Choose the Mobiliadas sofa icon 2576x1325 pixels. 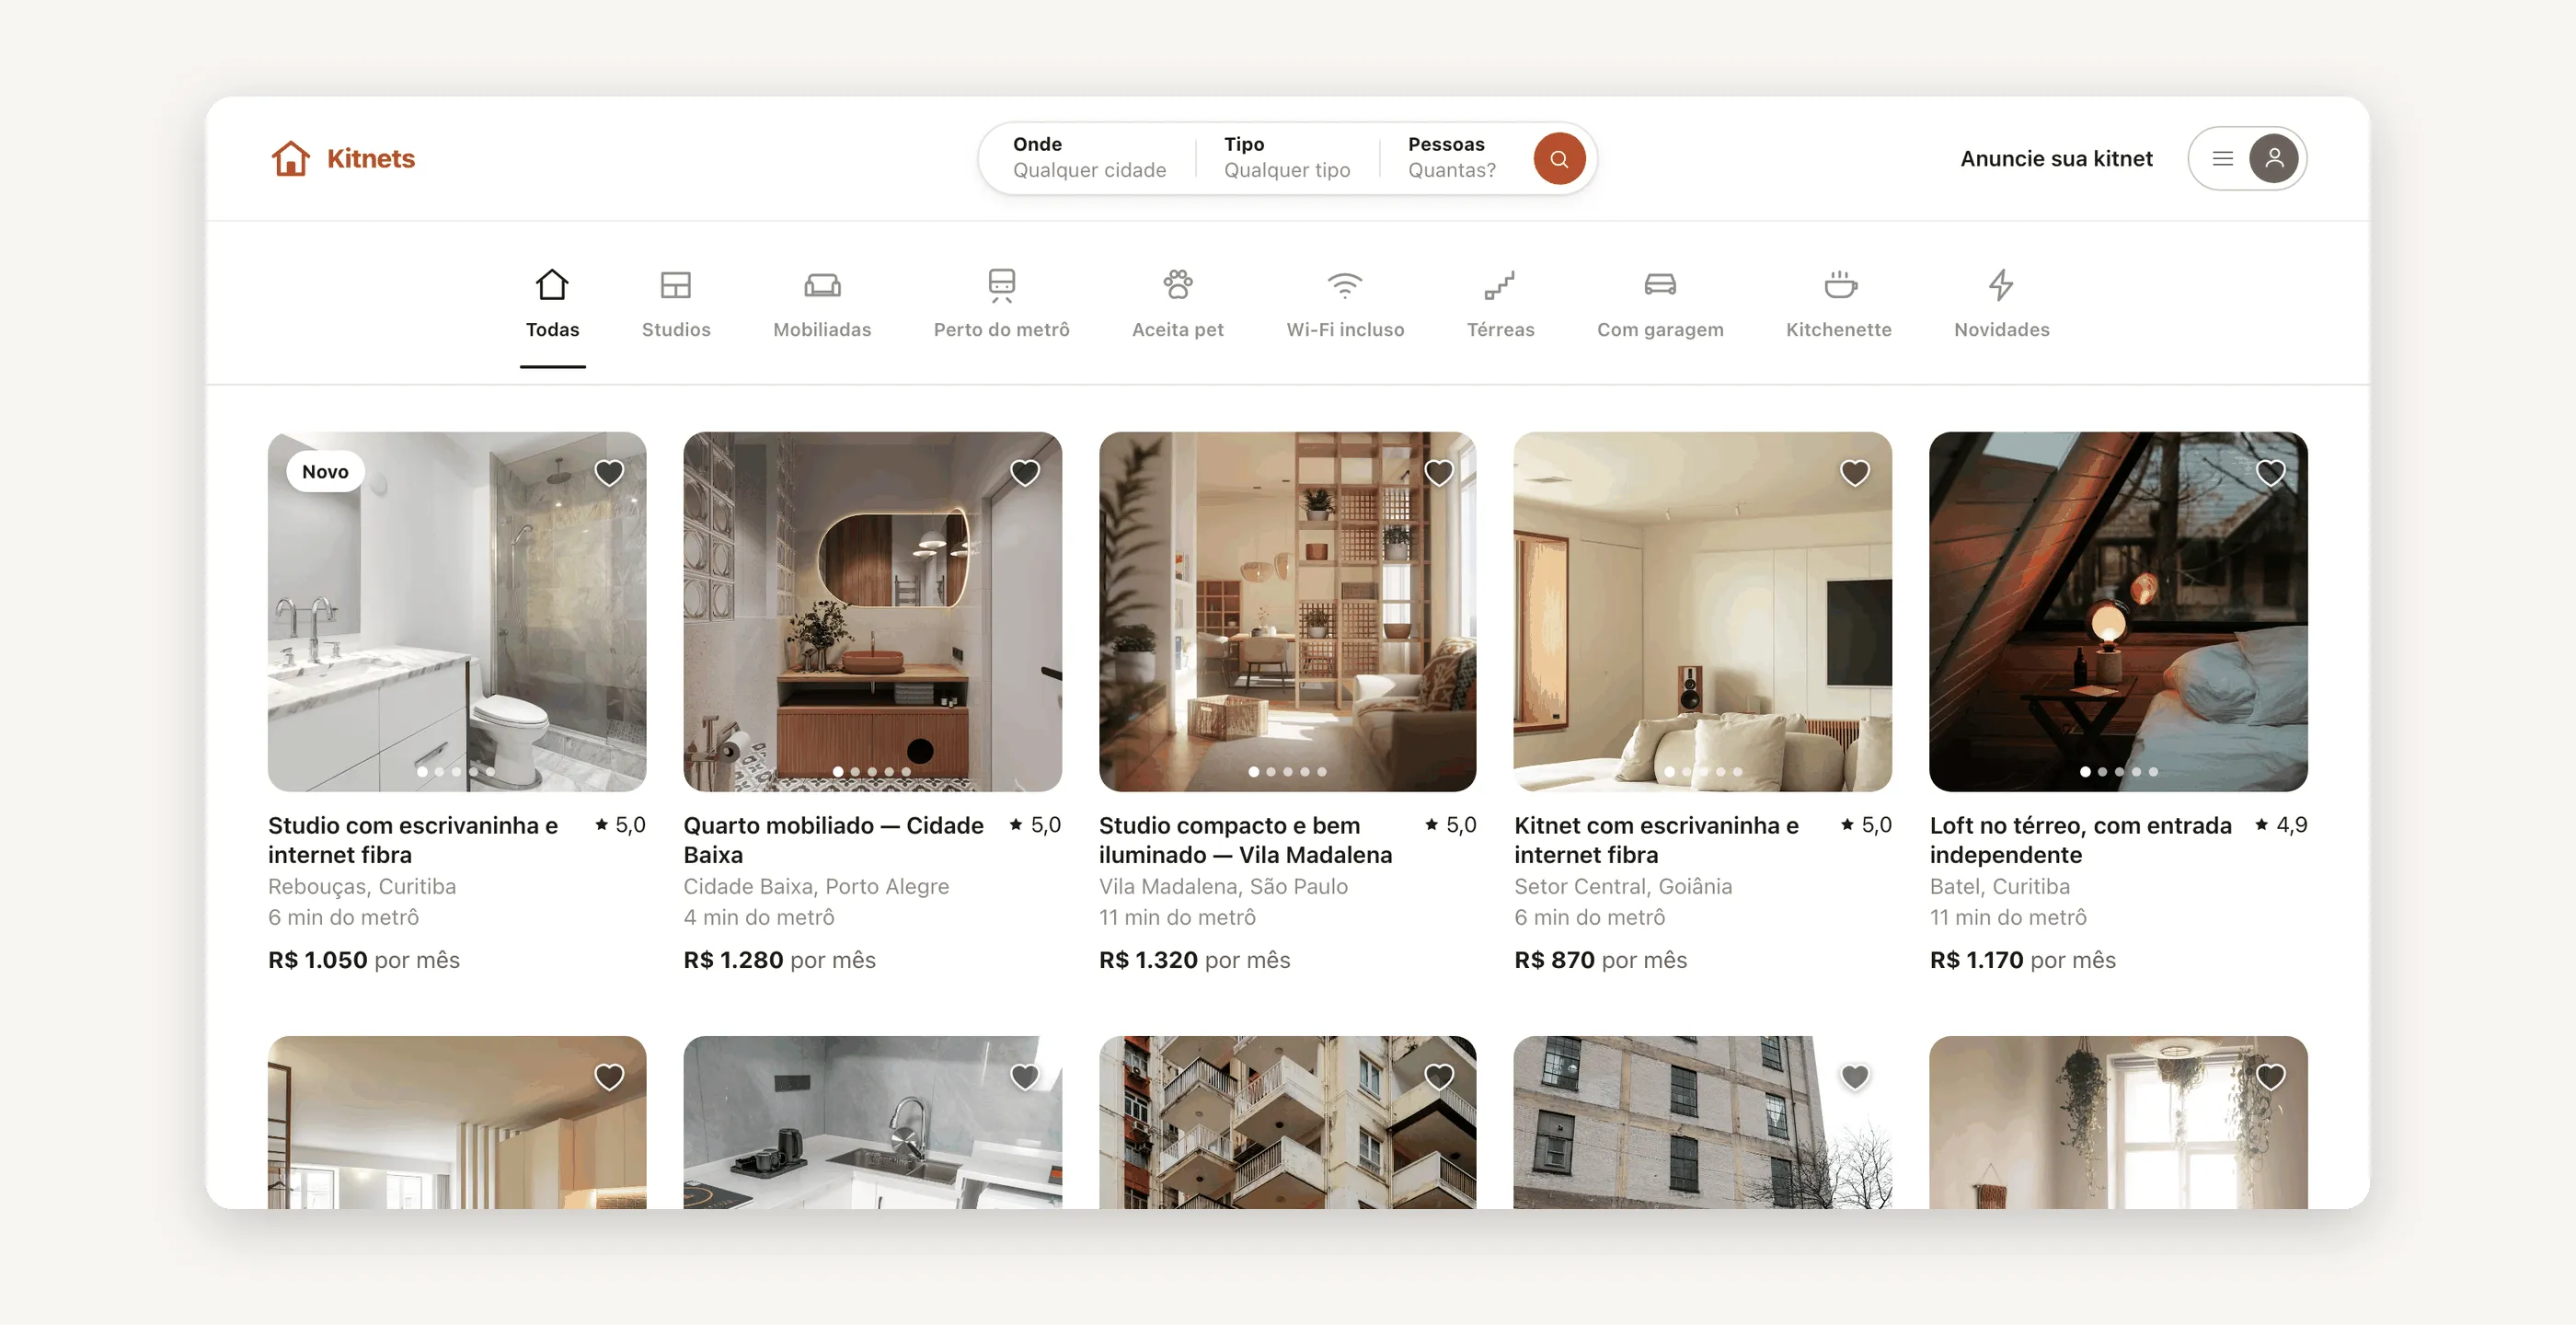pos(822,285)
